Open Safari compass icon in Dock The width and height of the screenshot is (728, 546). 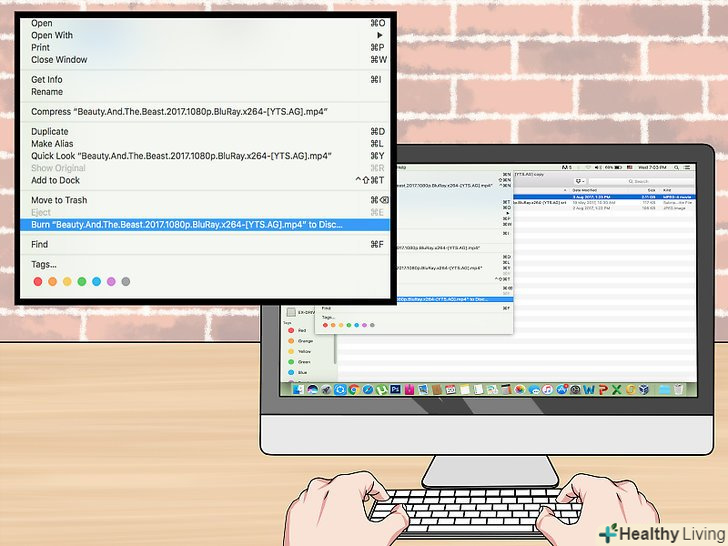pos(368,390)
